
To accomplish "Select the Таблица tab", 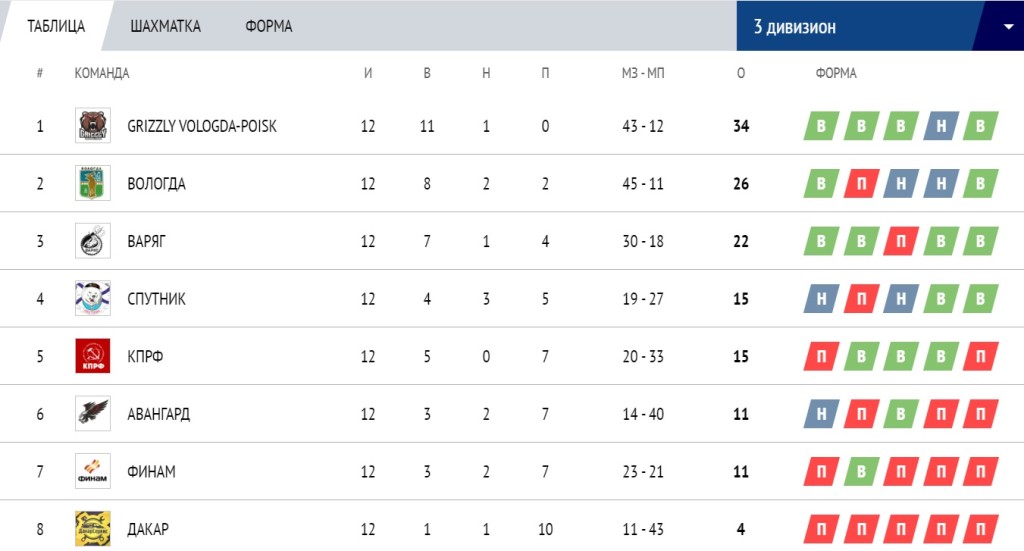I will (x=56, y=26).
